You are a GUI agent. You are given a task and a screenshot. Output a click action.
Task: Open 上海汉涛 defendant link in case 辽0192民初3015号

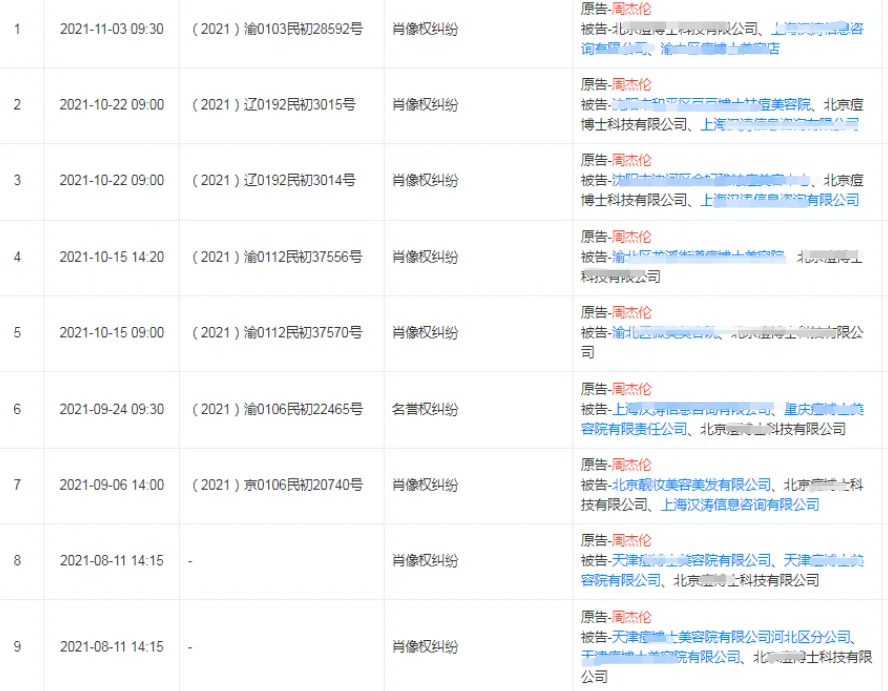point(780,124)
